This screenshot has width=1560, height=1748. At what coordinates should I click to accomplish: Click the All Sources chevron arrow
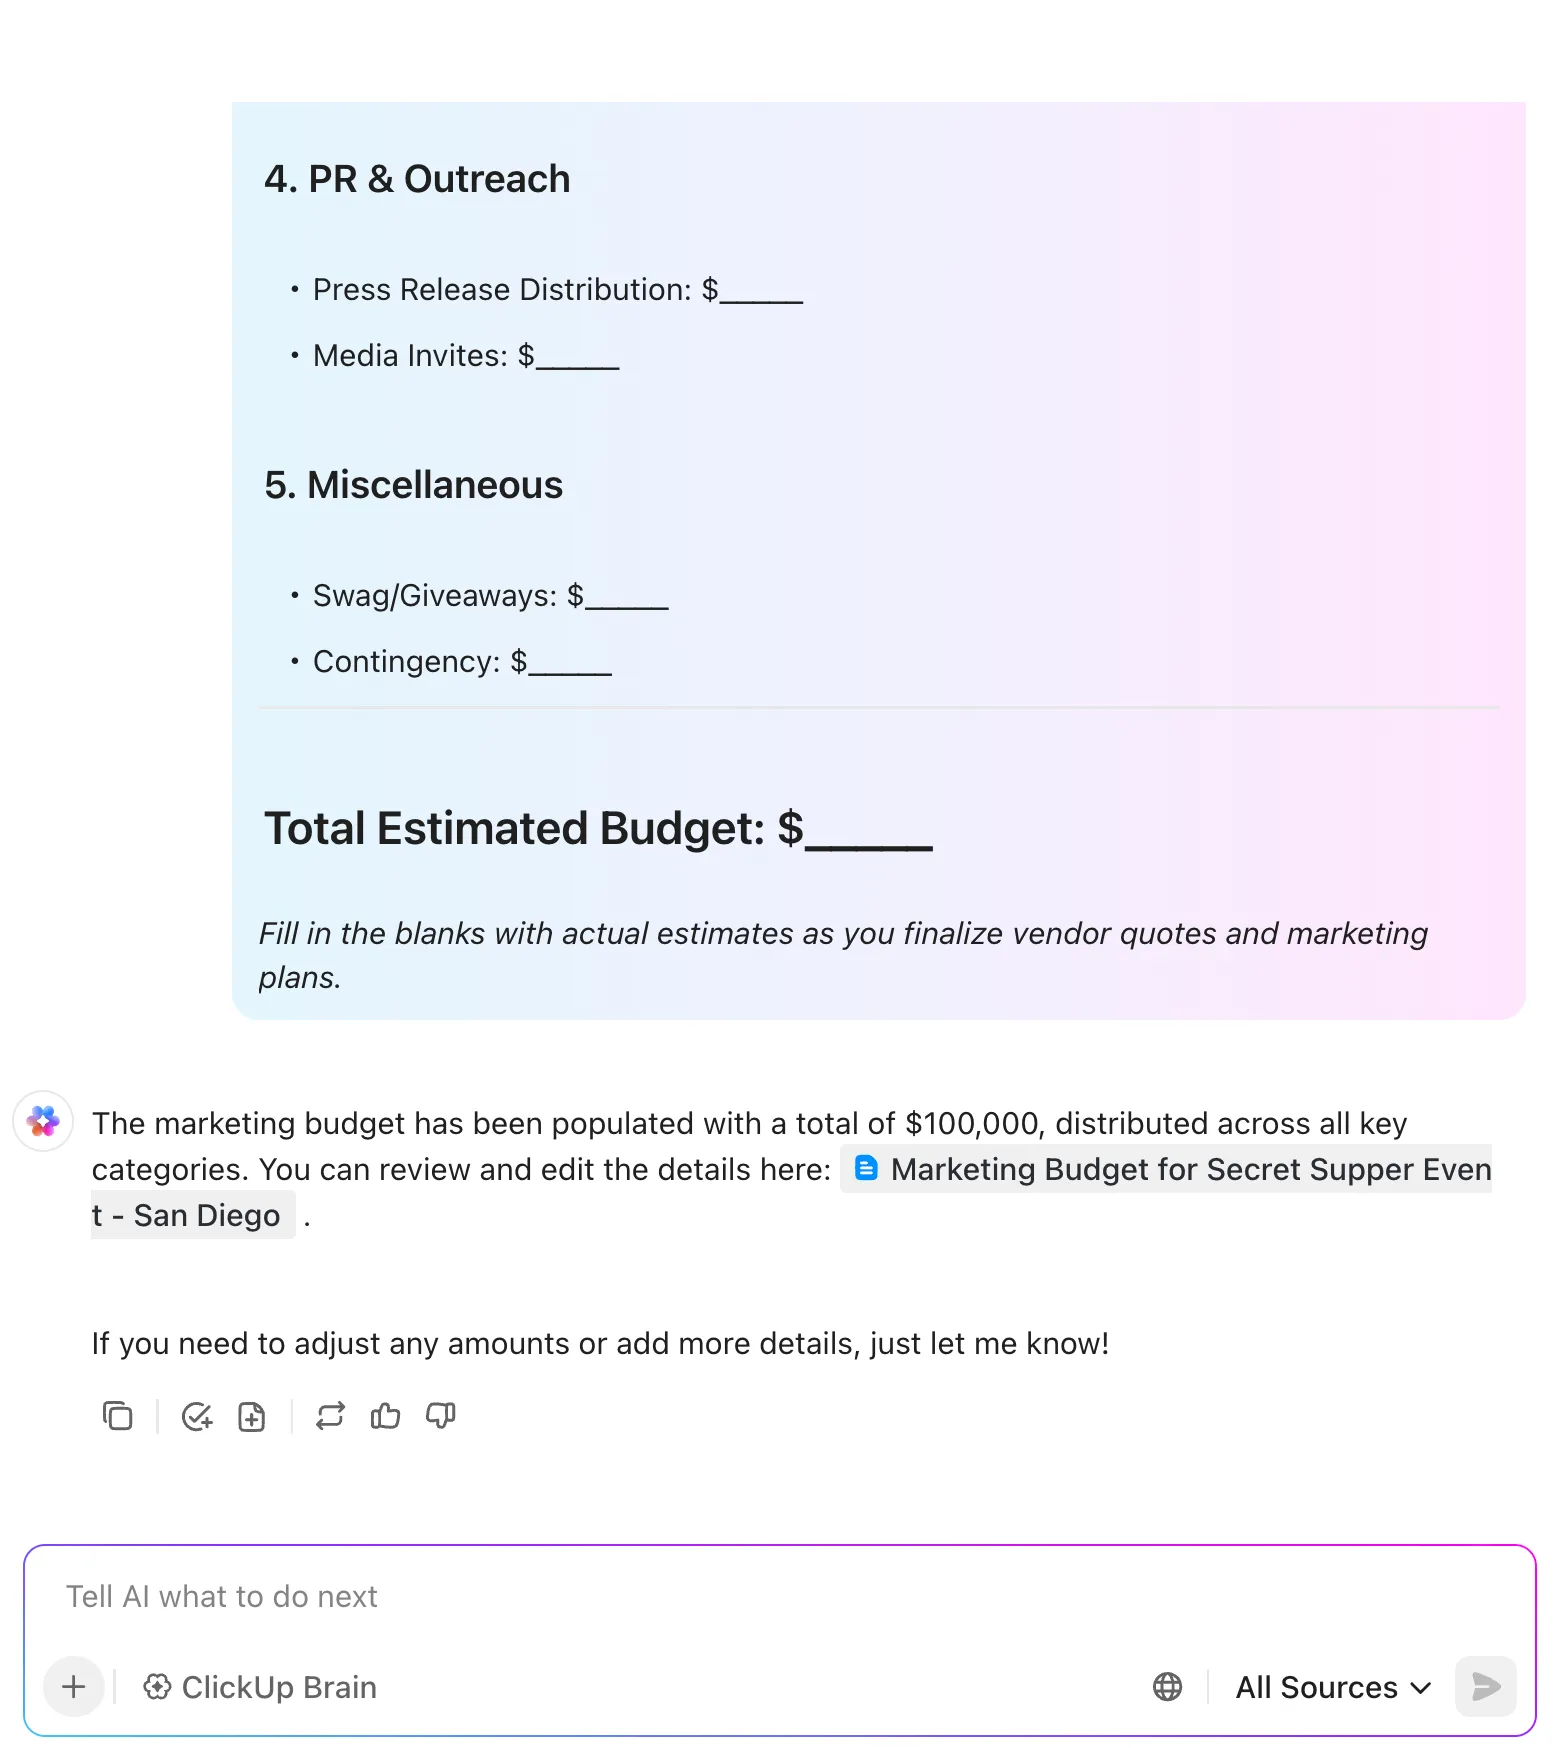click(x=1420, y=1688)
